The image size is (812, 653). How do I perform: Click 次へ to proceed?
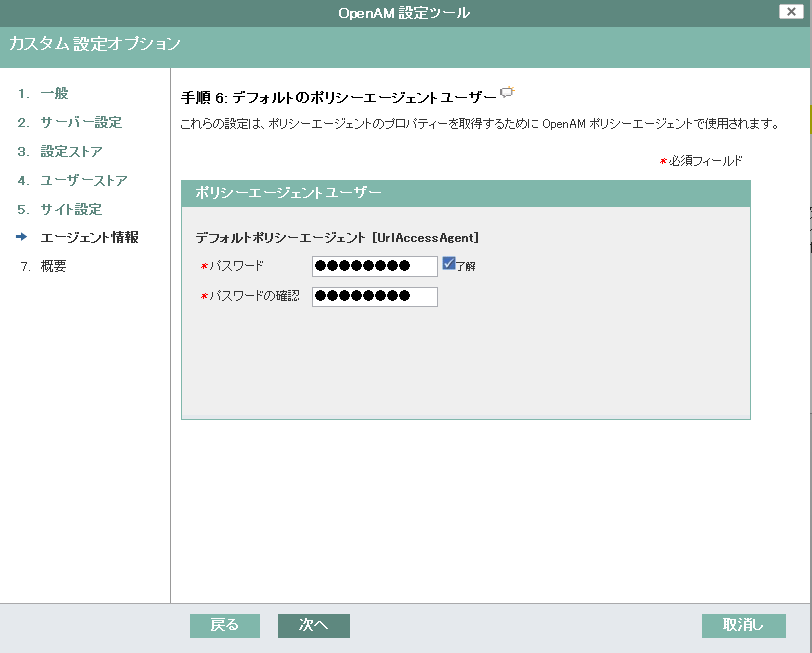point(313,625)
